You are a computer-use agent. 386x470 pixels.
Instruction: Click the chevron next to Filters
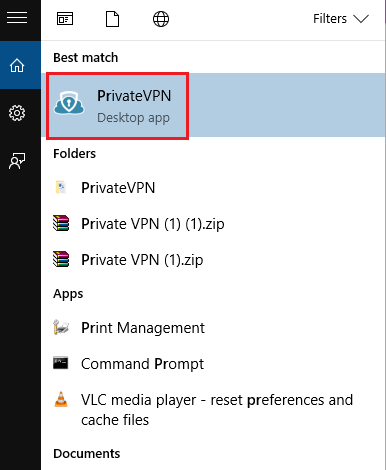pyautogui.click(x=361, y=19)
